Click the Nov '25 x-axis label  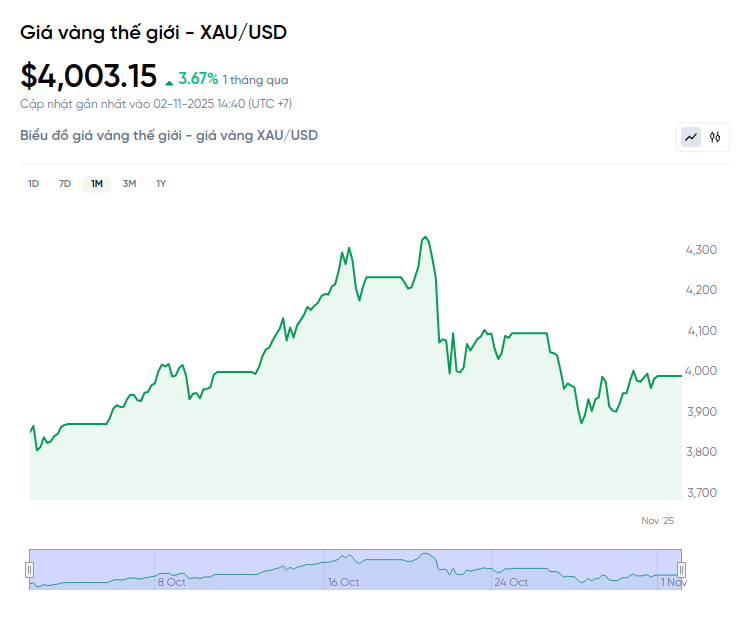658,520
